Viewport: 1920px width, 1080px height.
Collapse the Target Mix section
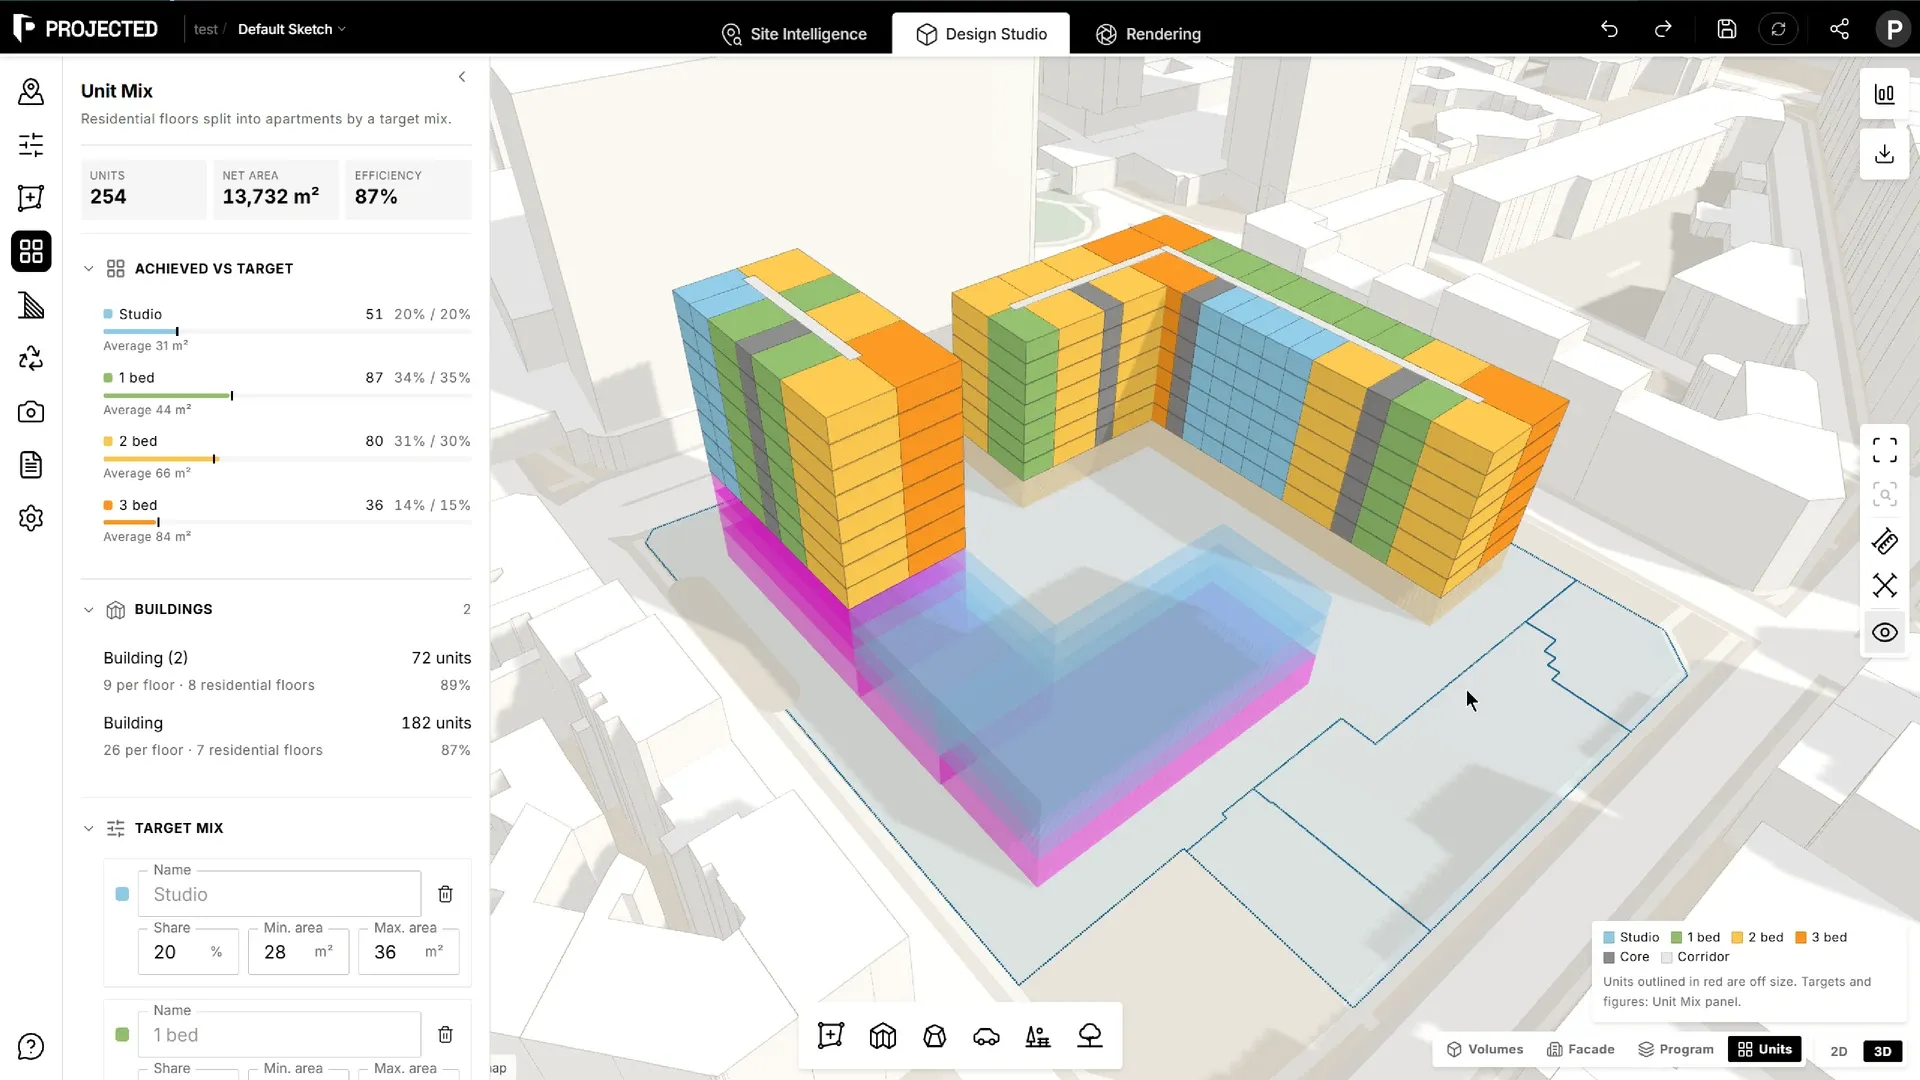pyautogui.click(x=88, y=829)
